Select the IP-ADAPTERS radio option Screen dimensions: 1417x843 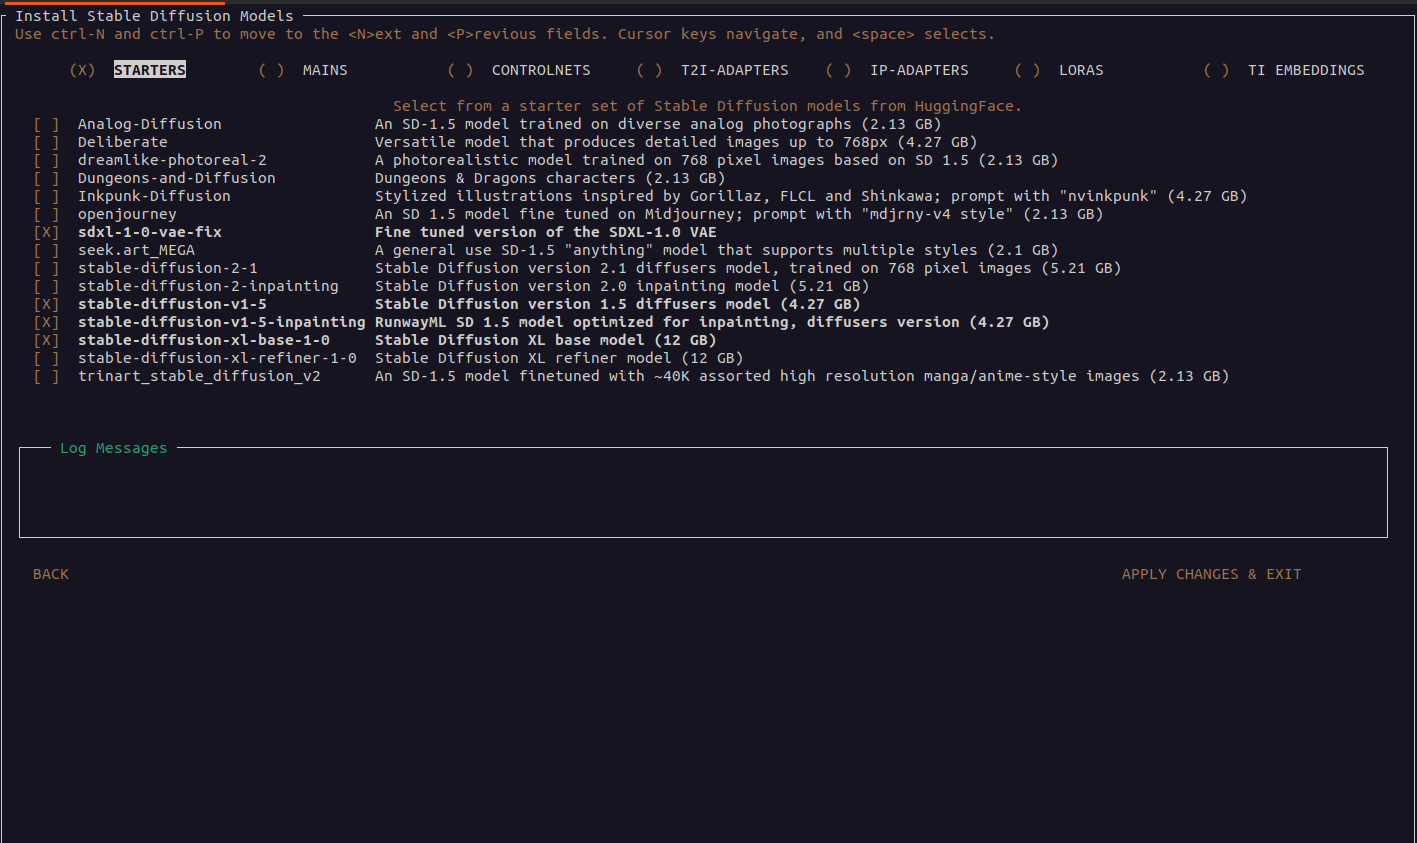tap(839, 70)
